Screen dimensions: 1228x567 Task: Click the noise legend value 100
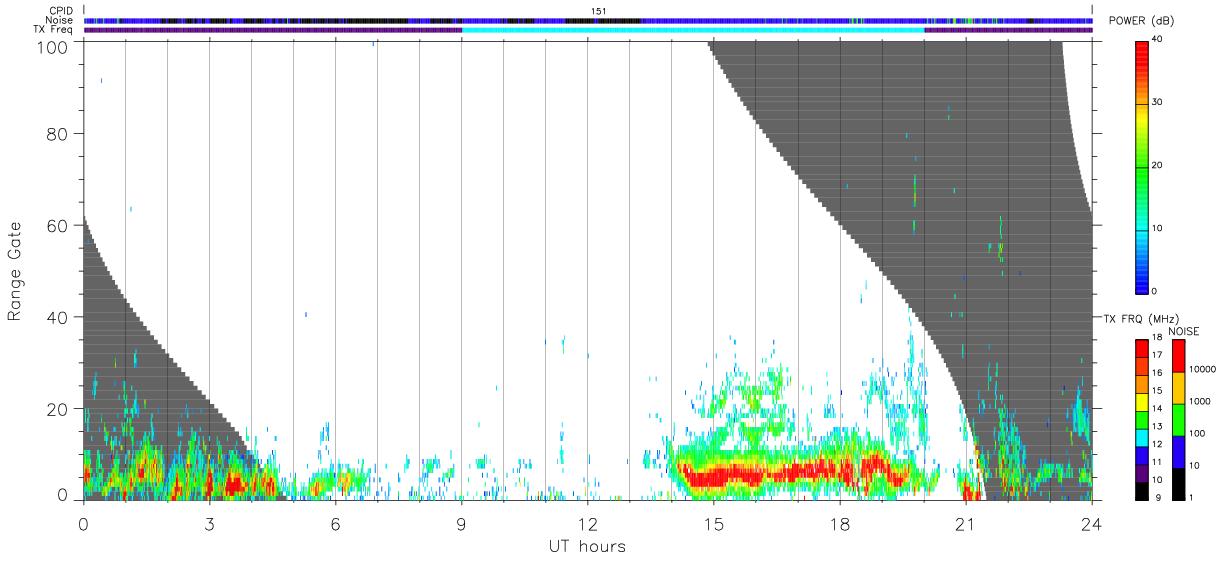(1198, 433)
